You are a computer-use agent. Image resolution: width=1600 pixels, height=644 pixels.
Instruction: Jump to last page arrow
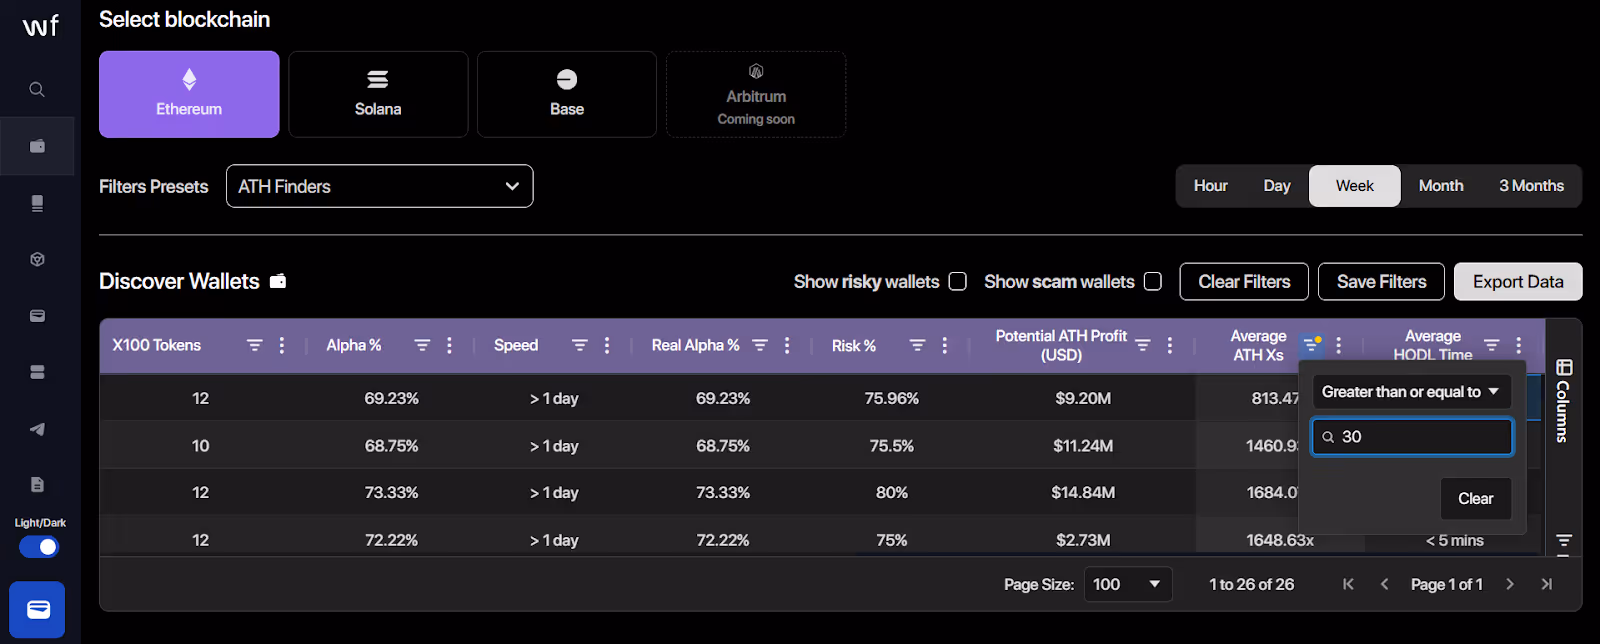pyautogui.click(x=1547, y=584)
